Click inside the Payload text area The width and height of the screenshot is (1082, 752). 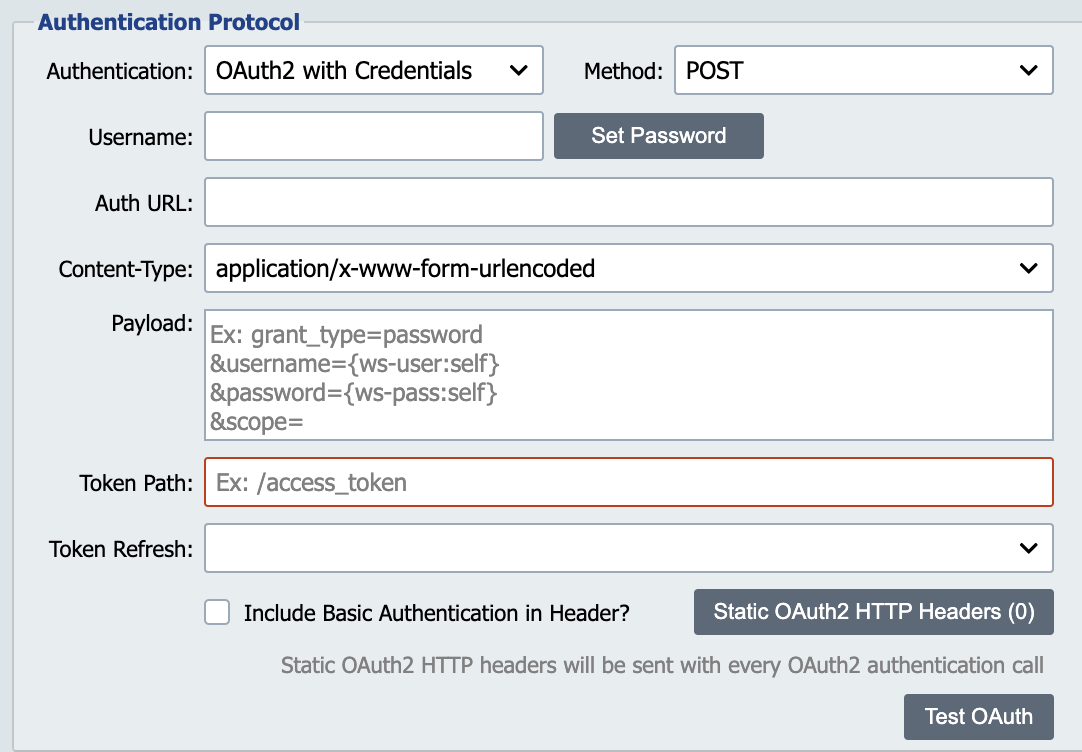tap(628, 375)
